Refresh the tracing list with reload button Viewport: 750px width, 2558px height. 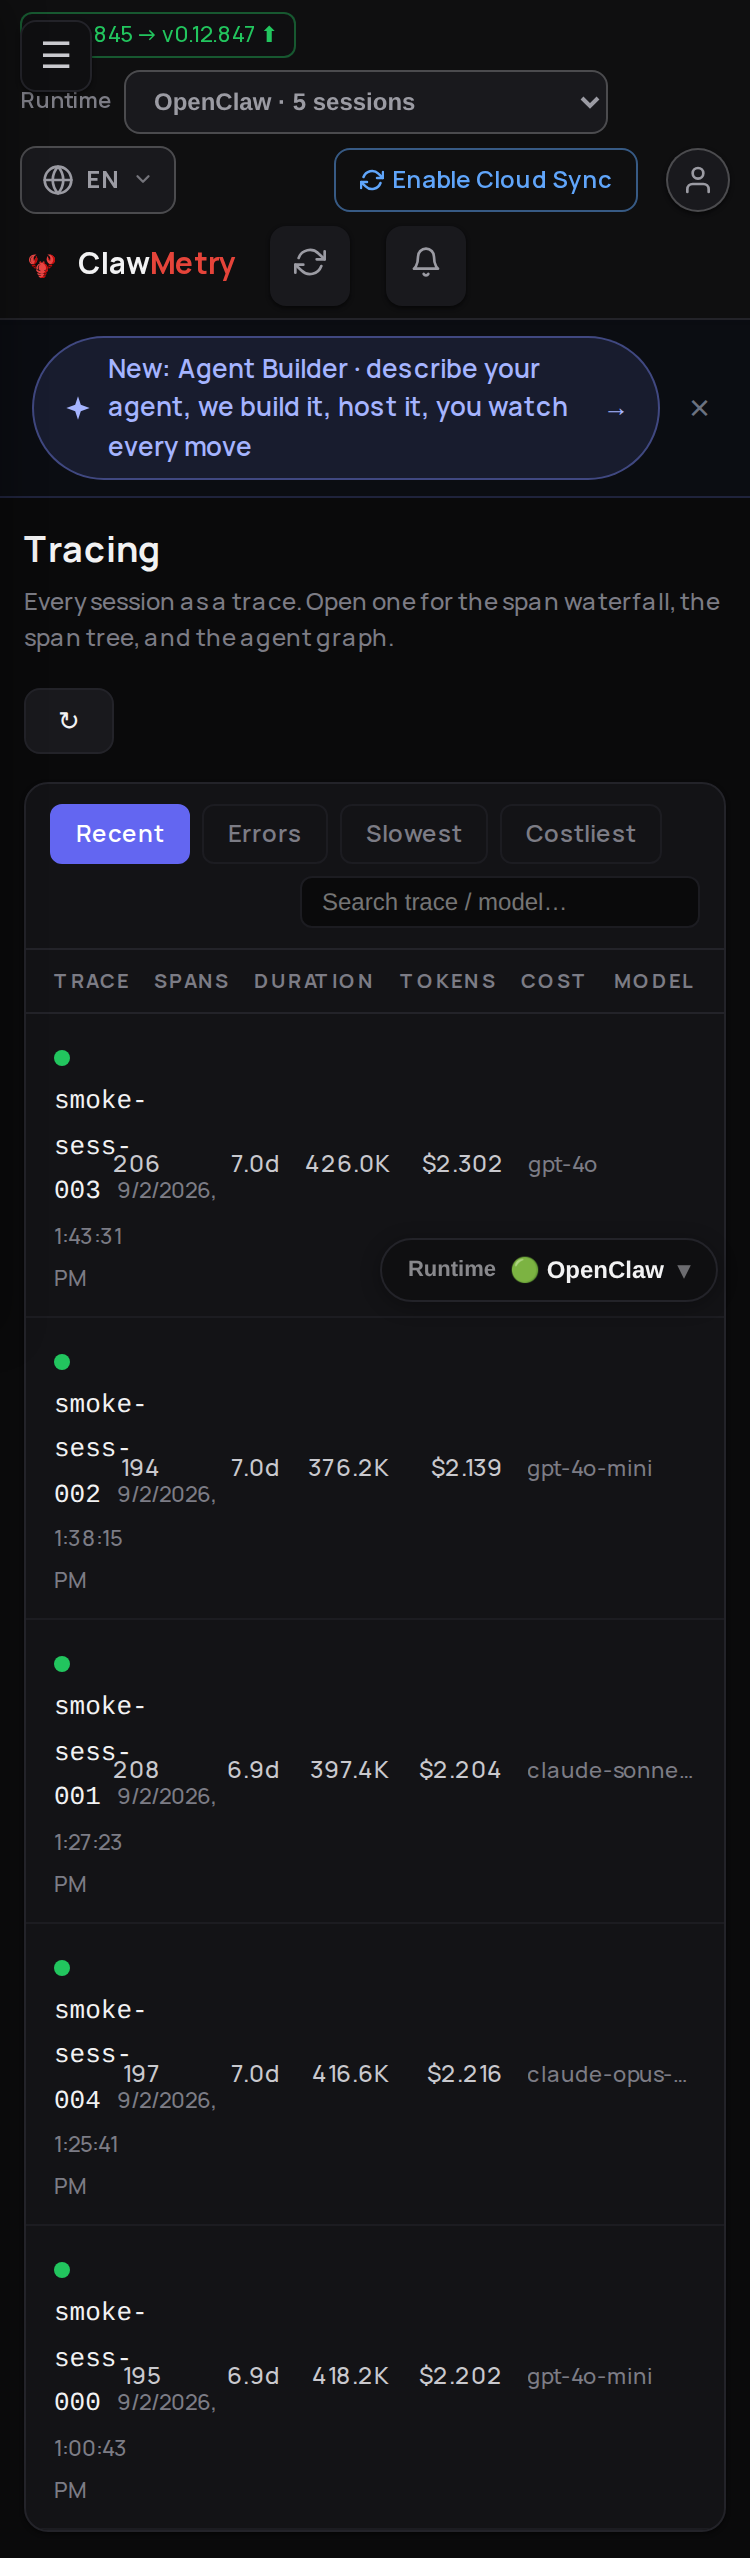click(69, 721)
